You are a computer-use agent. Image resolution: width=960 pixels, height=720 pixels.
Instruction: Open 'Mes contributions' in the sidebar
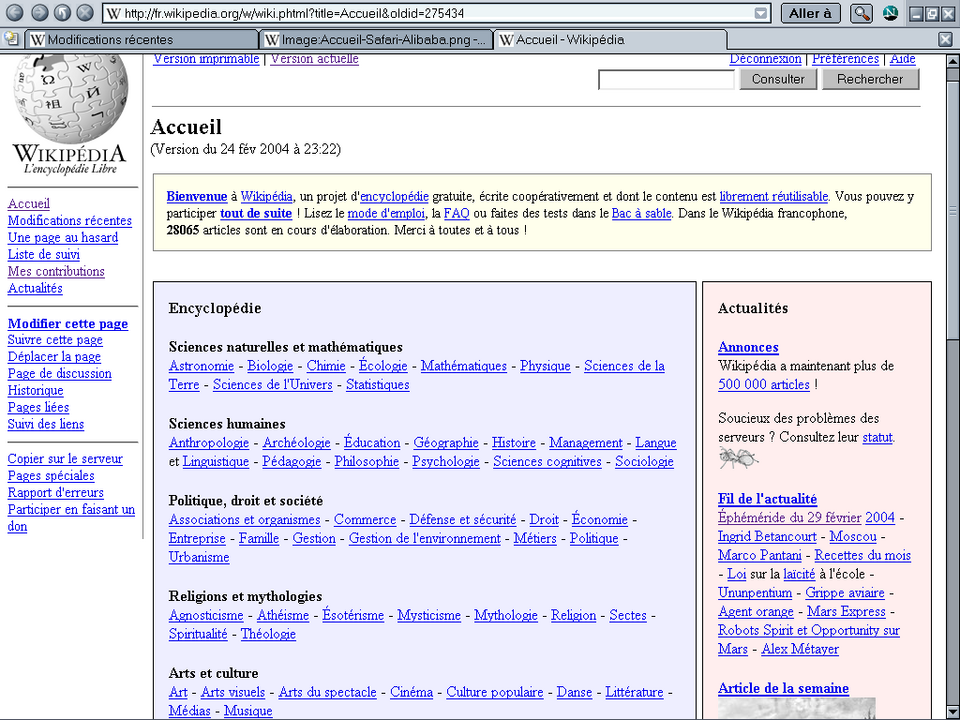point(56,271)
